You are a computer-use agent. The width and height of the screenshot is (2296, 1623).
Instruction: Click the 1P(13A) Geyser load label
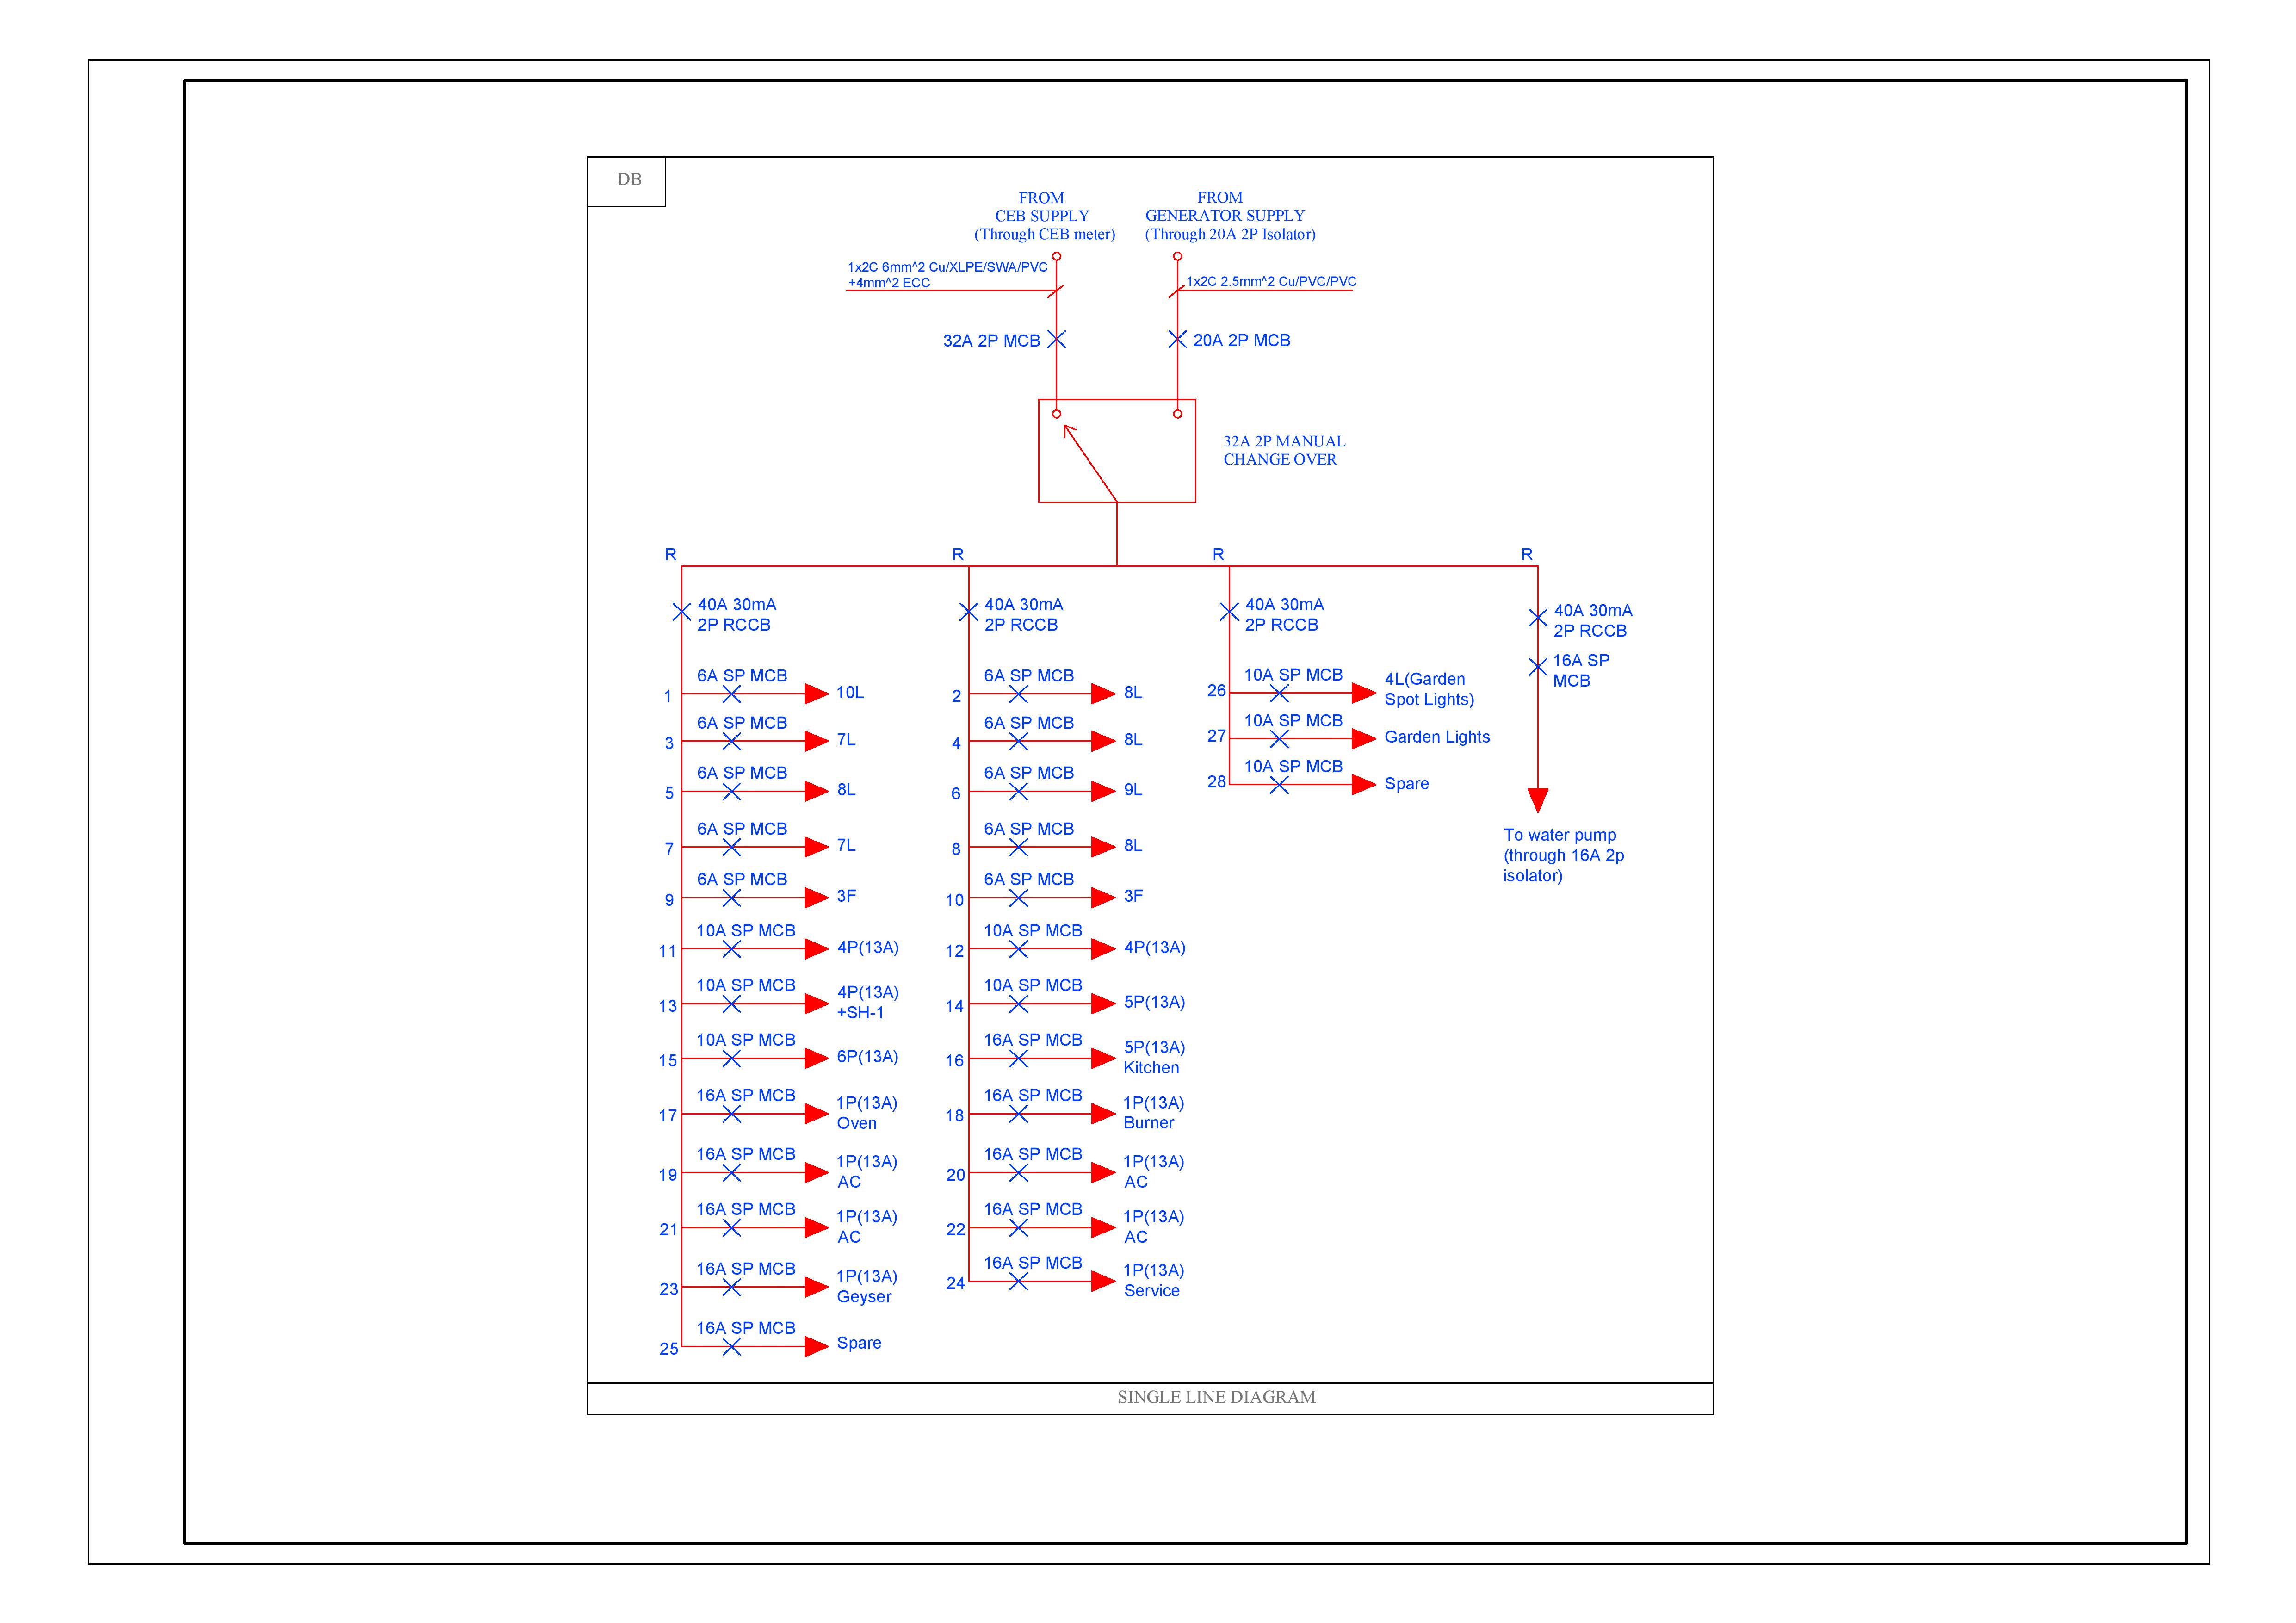866,1286
